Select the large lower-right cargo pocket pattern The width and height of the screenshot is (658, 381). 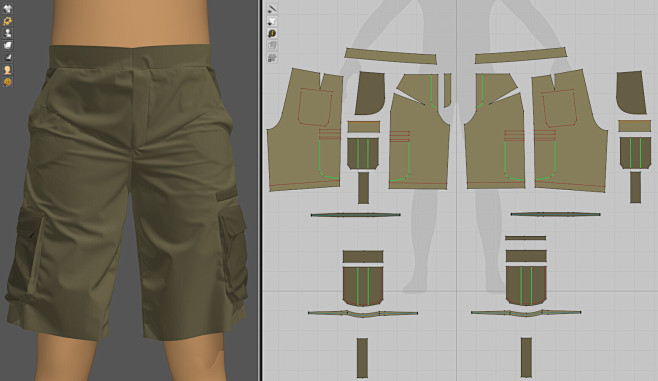point(526,286)
